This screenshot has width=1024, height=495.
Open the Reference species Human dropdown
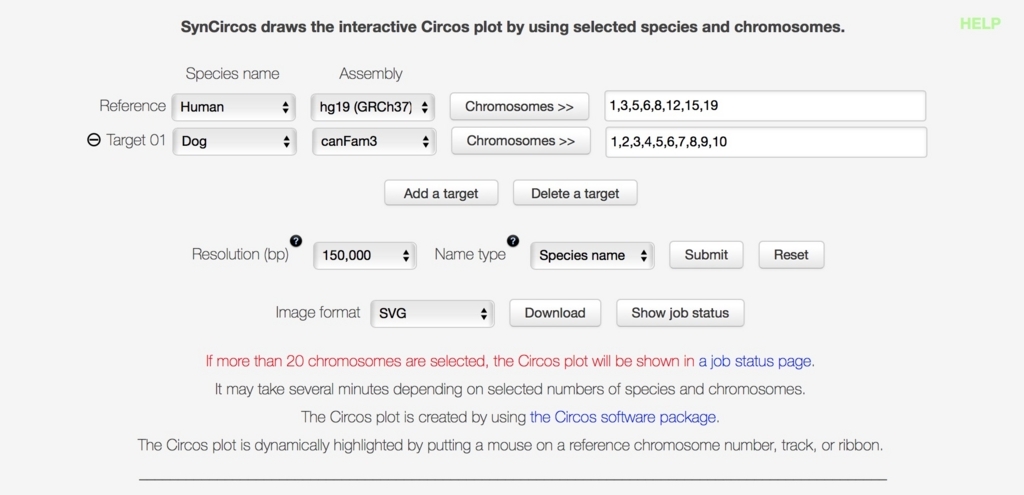(x=234, y=106)
